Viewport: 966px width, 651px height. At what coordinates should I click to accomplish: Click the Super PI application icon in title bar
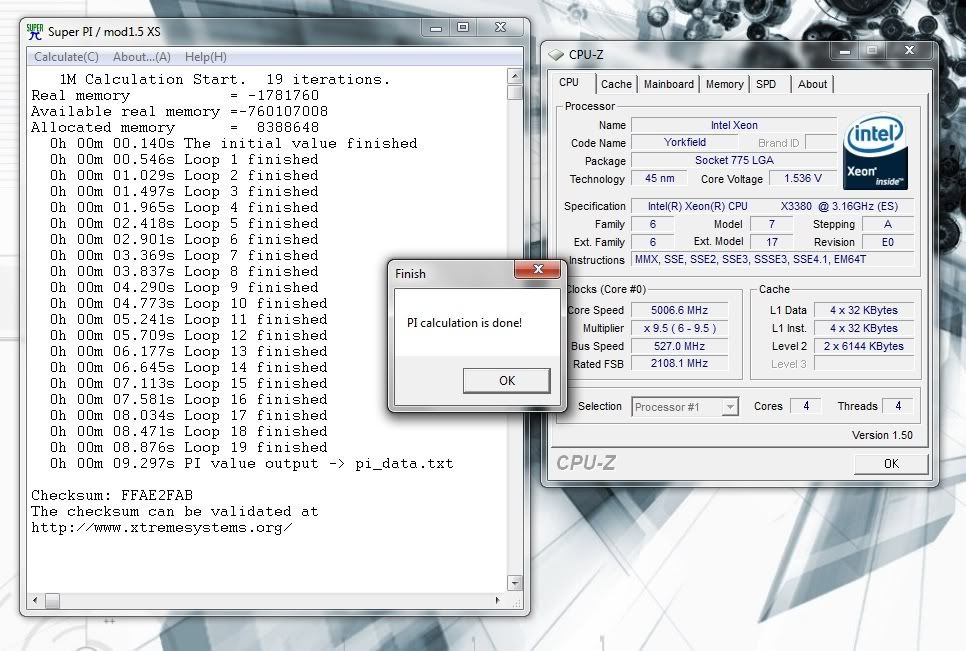pyautogui.click(x=35, y=31)
